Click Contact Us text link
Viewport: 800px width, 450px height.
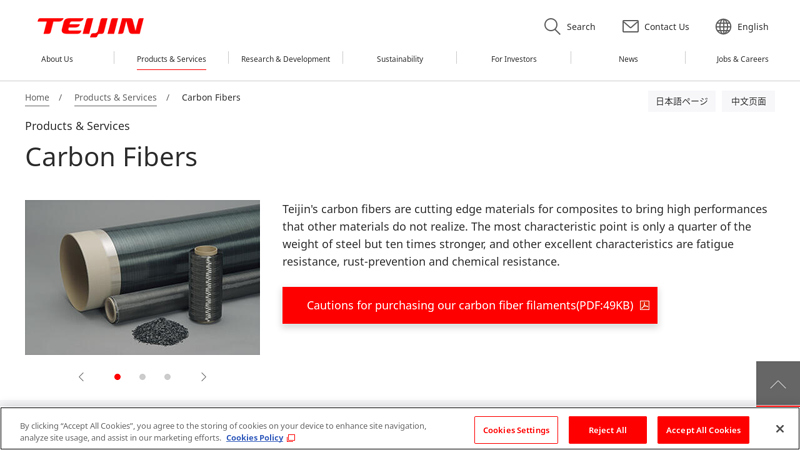pyautogui.click(x=666, y=27)
